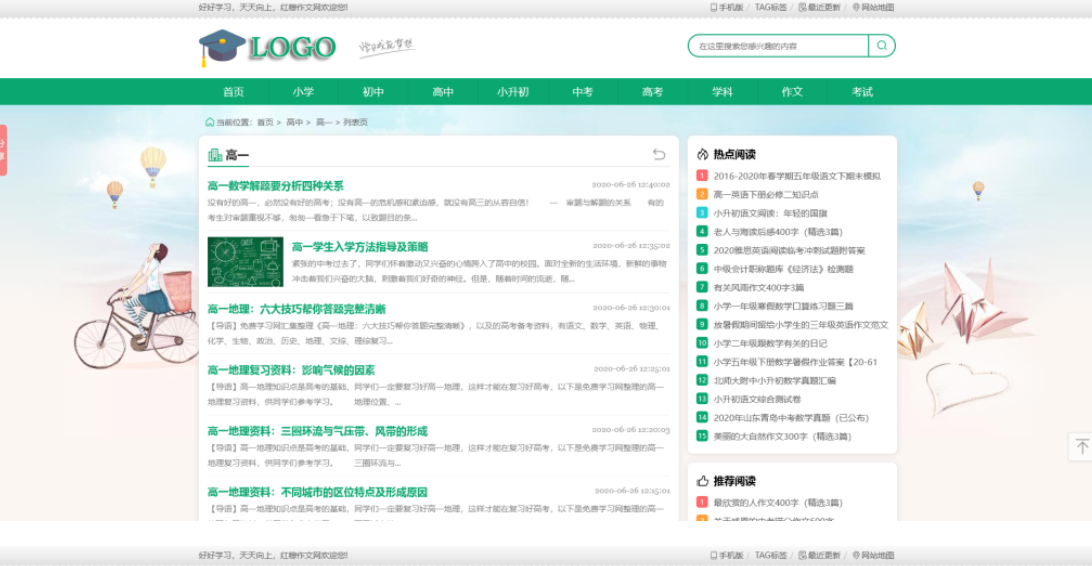The image size is (1092, 566).
Task: Click 首页 in the breadcrumb path
Action: tap(265, 122)
